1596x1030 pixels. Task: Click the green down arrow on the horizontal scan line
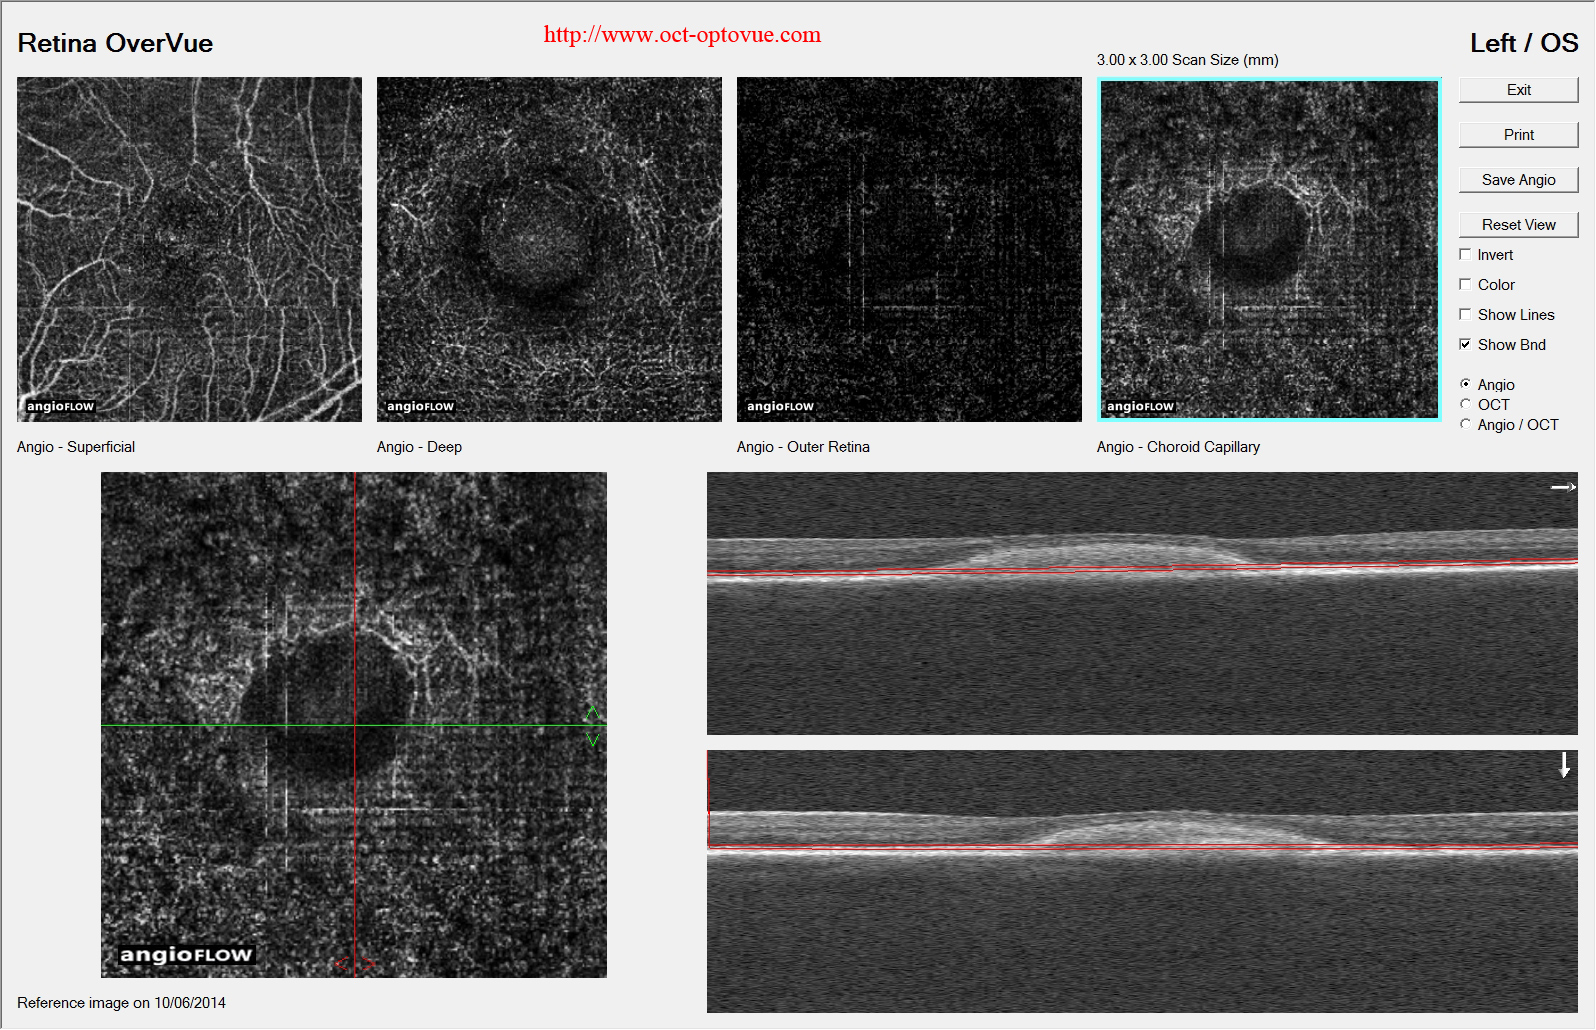tap(593, 740)
